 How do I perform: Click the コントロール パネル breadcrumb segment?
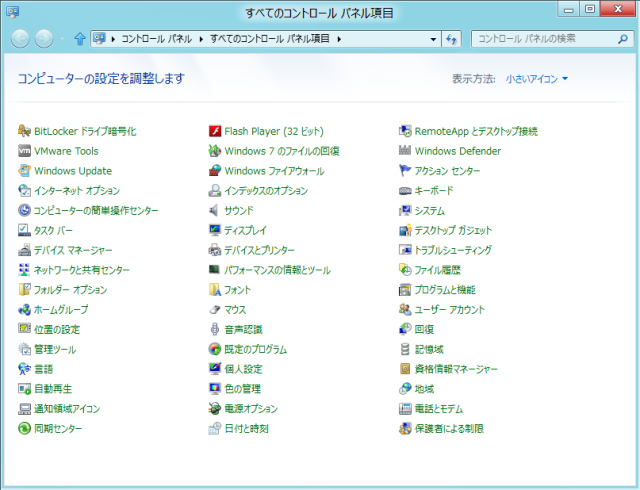[x=158, y=39]
